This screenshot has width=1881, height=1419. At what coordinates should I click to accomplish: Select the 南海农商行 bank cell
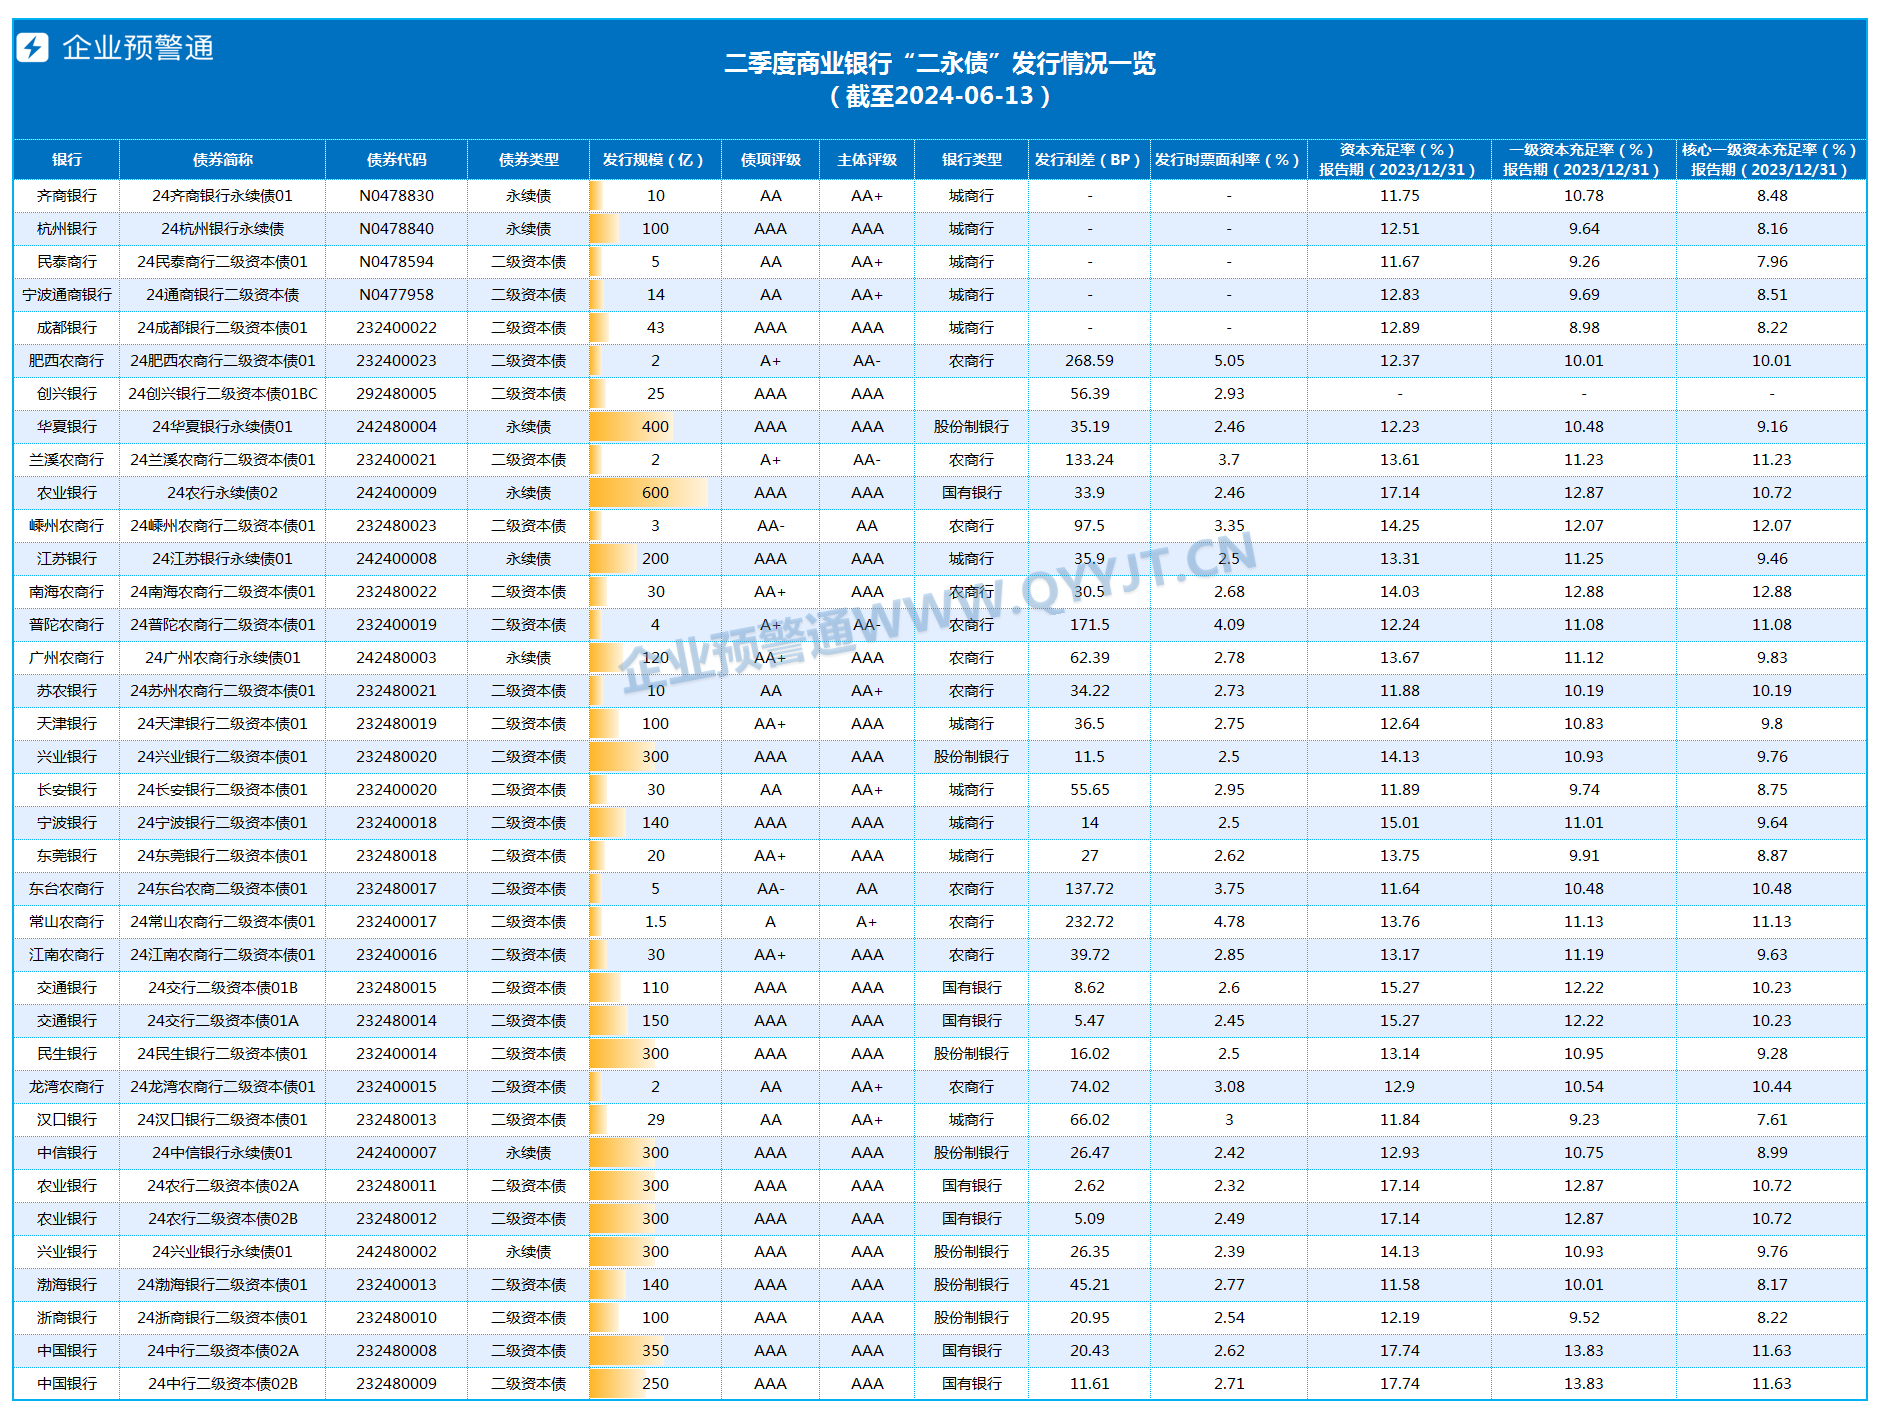point(67,592)
